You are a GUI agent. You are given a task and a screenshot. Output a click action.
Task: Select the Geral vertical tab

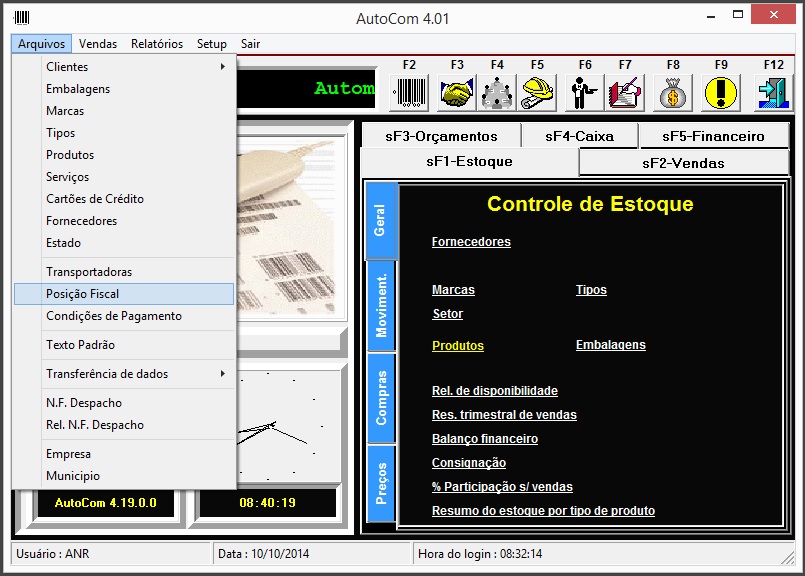click(381, 220)
